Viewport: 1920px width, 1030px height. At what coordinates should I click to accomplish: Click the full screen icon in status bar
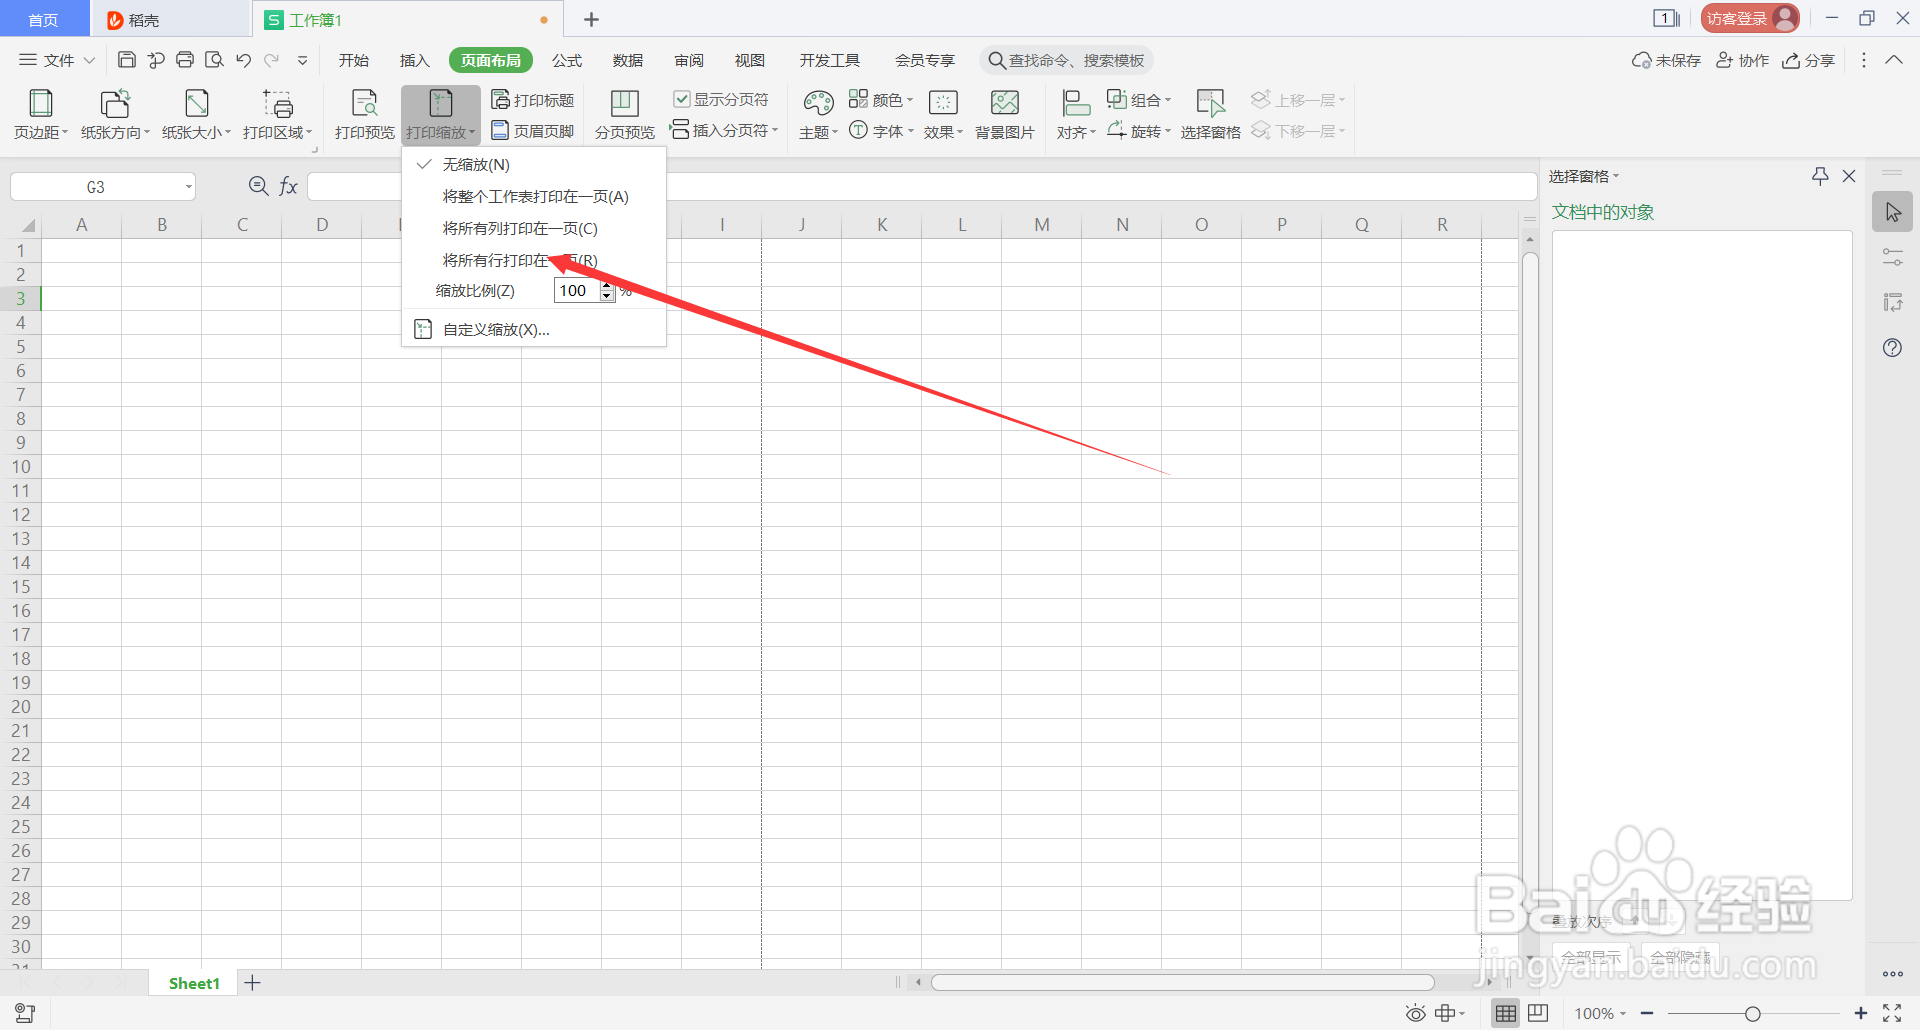(1892, 1014)
